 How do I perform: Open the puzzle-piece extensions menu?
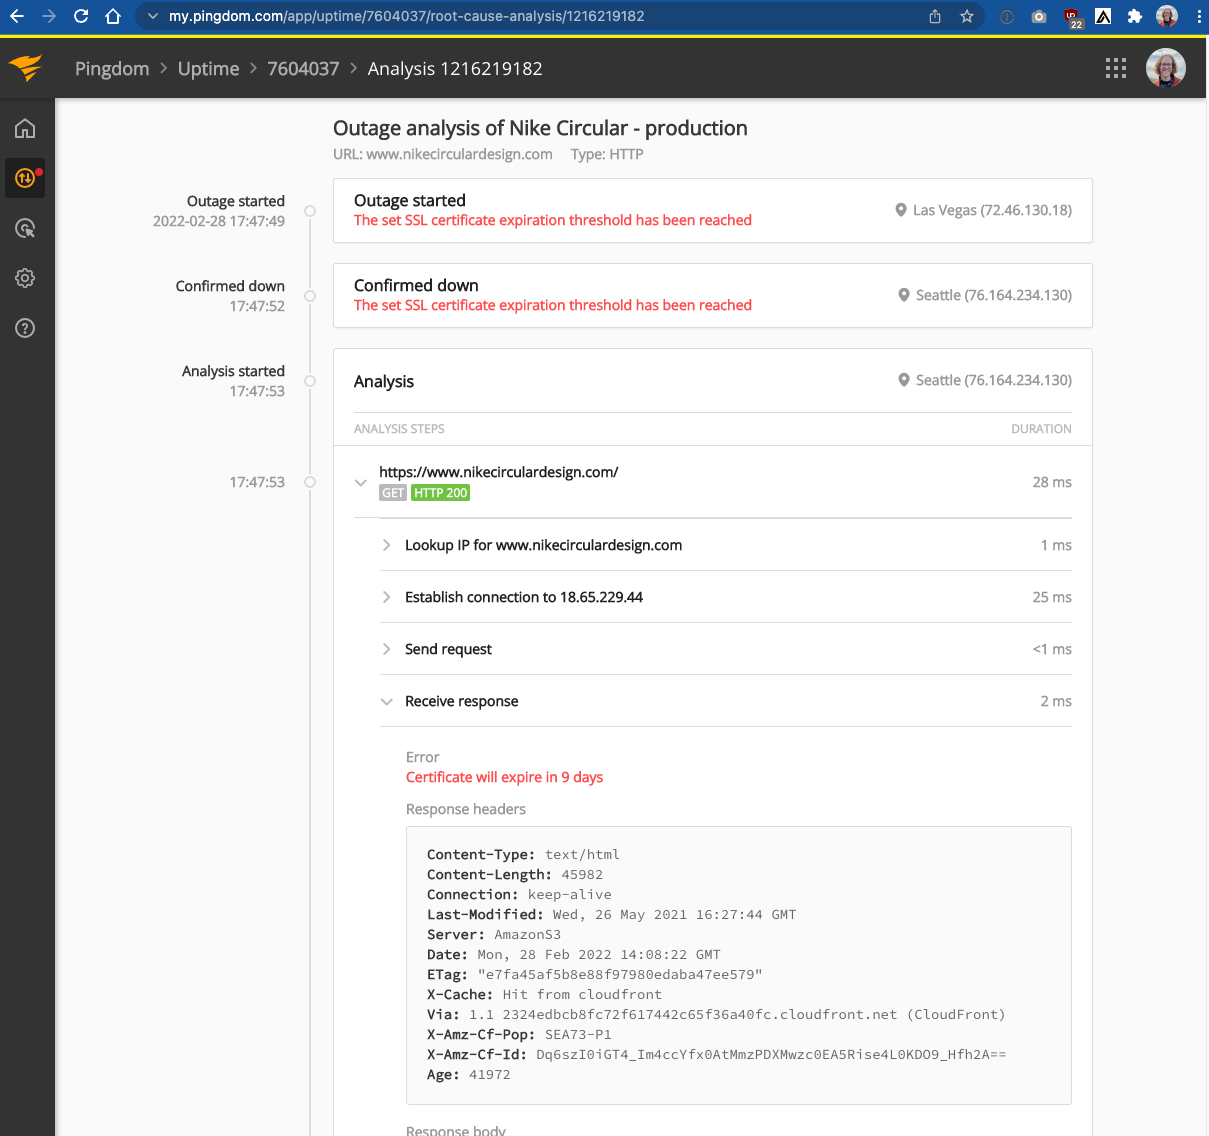[1135, 16]
